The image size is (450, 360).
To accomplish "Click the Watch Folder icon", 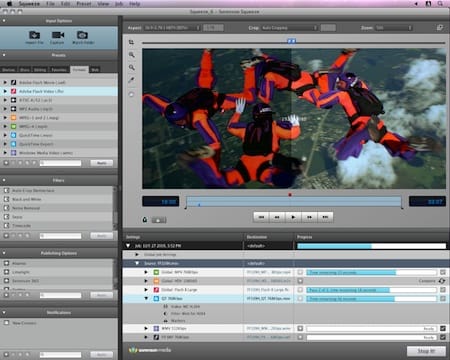I will 82,35.
